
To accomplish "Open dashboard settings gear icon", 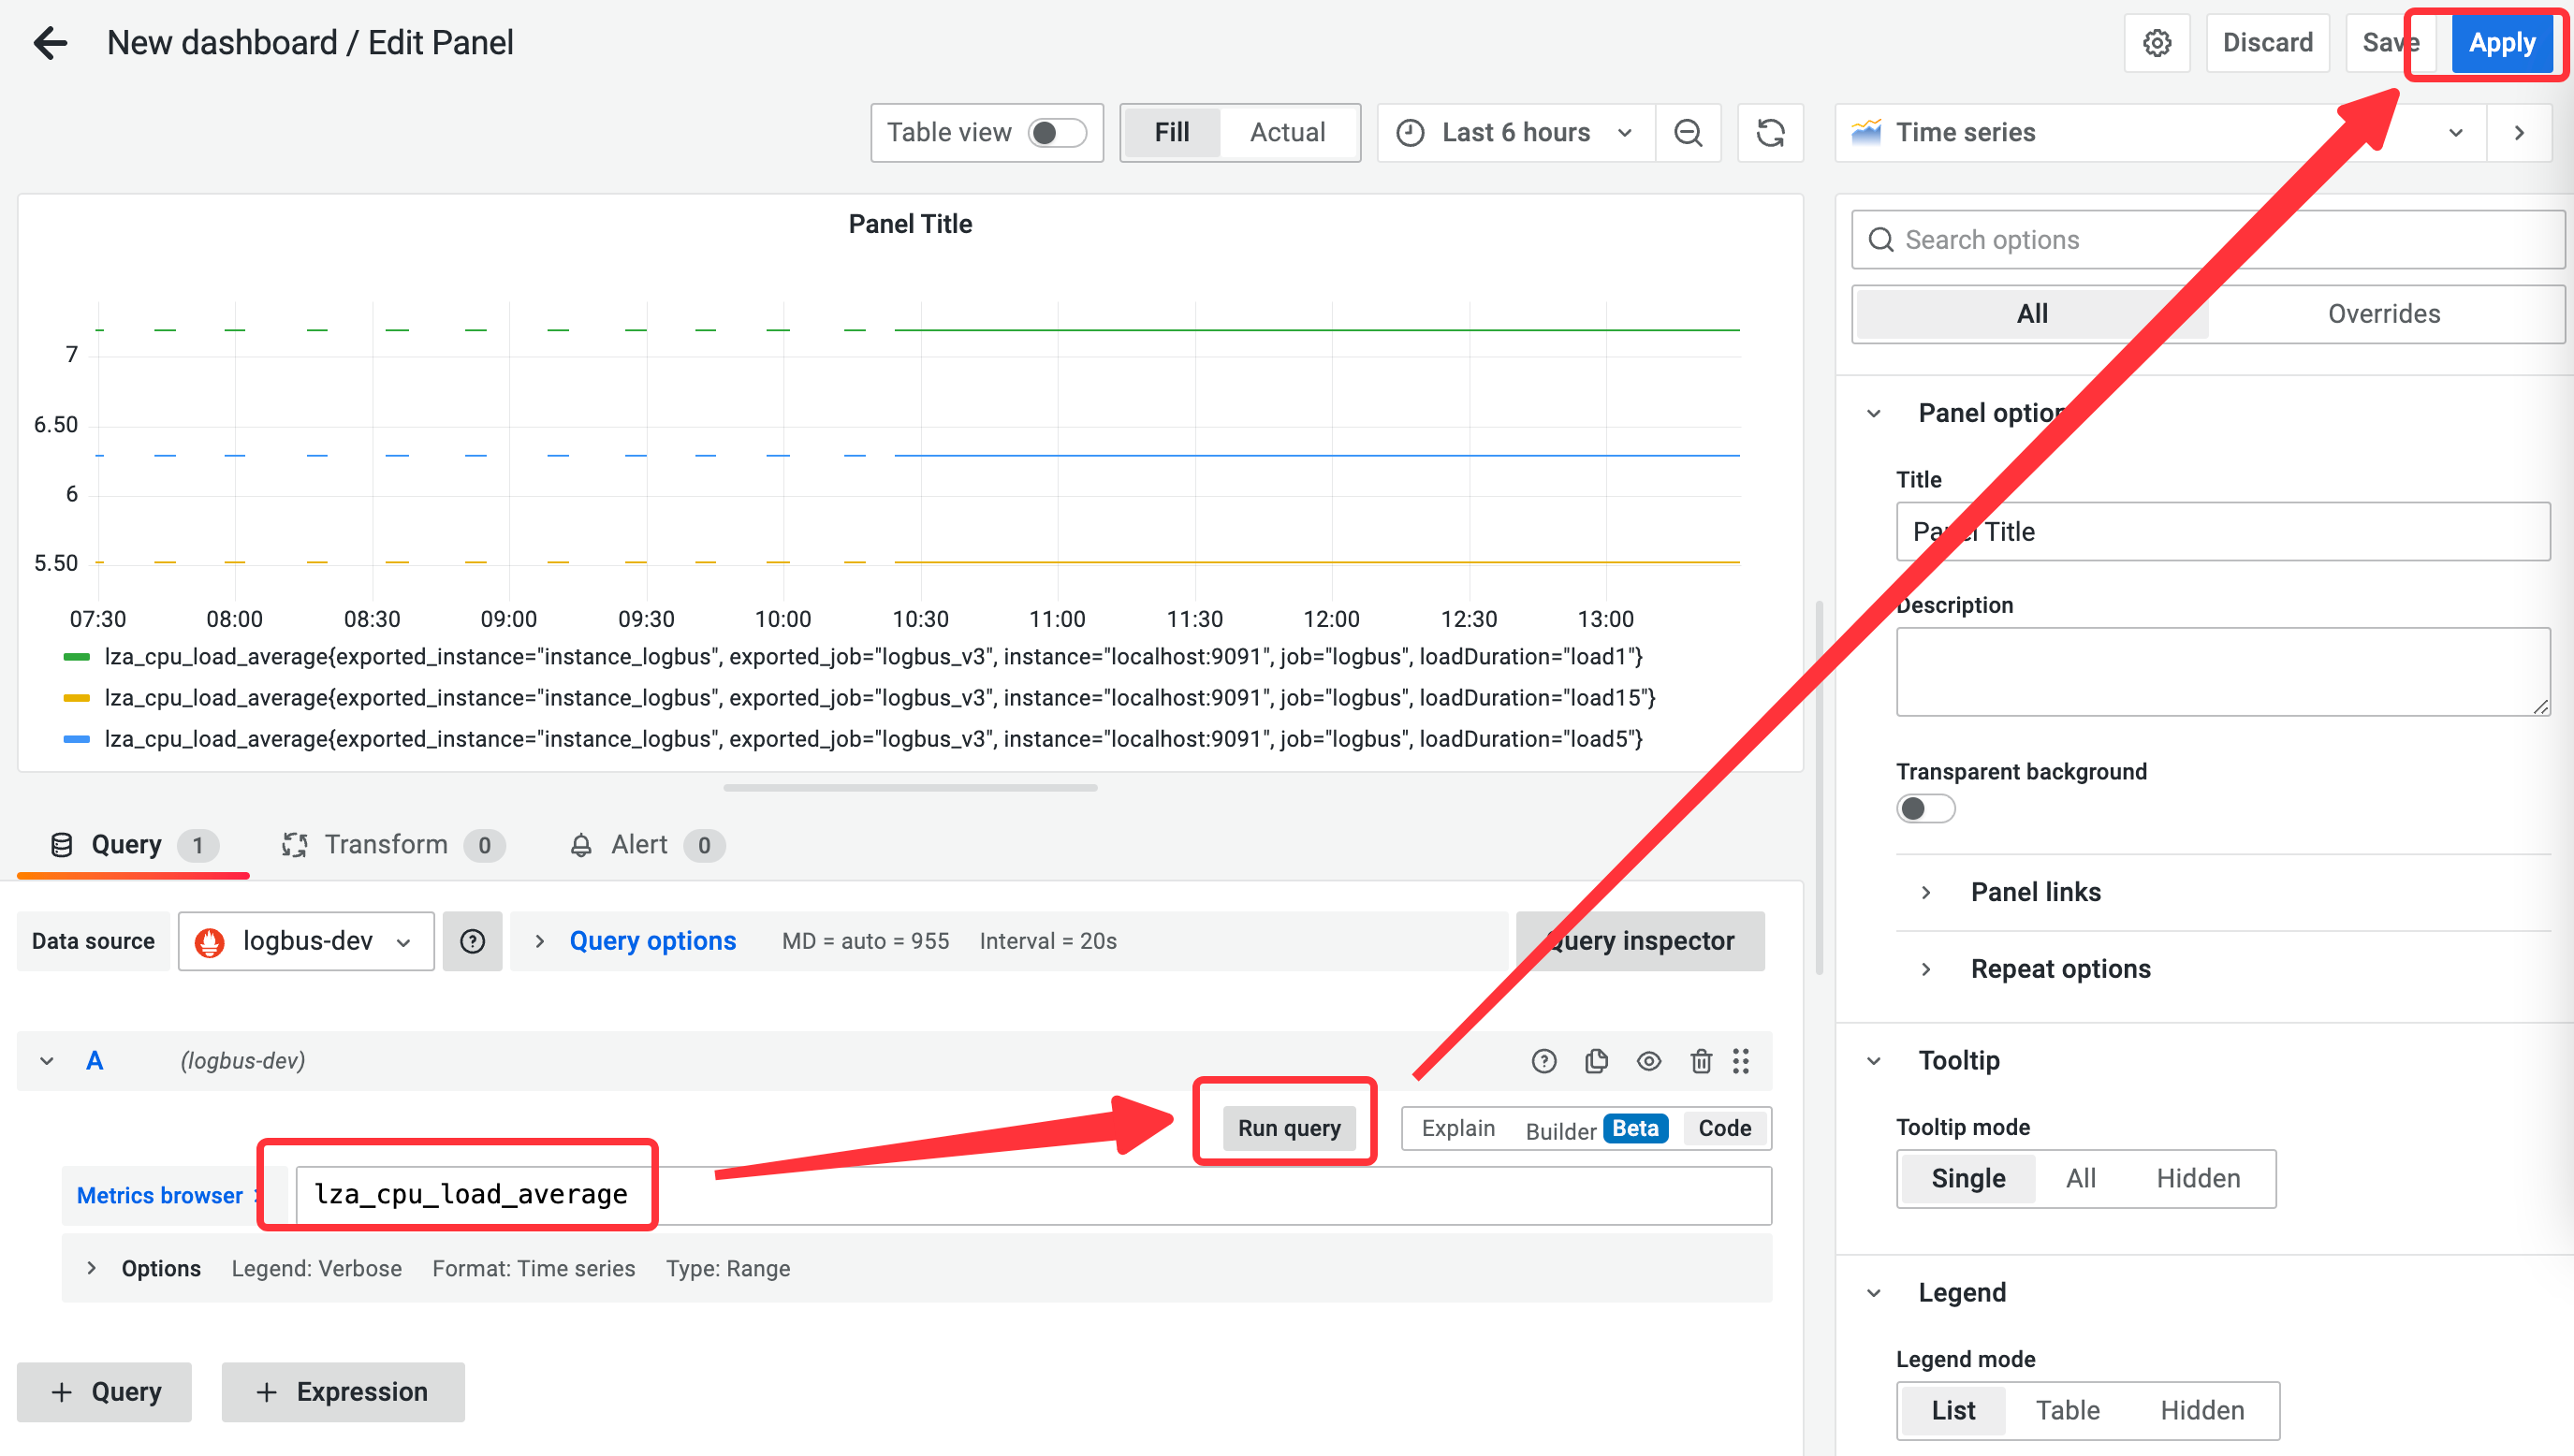I will tap(2157, 43).
